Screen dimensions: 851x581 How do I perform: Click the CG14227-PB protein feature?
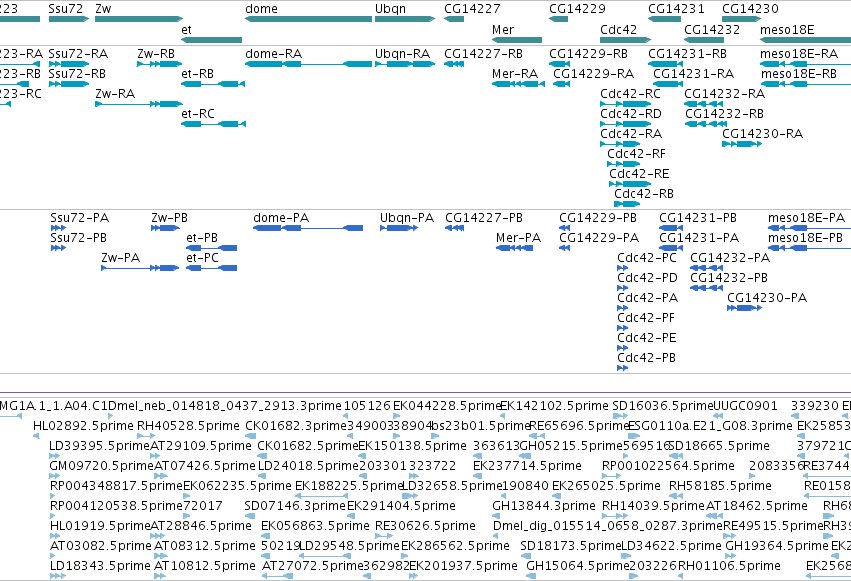coord(454,228)
